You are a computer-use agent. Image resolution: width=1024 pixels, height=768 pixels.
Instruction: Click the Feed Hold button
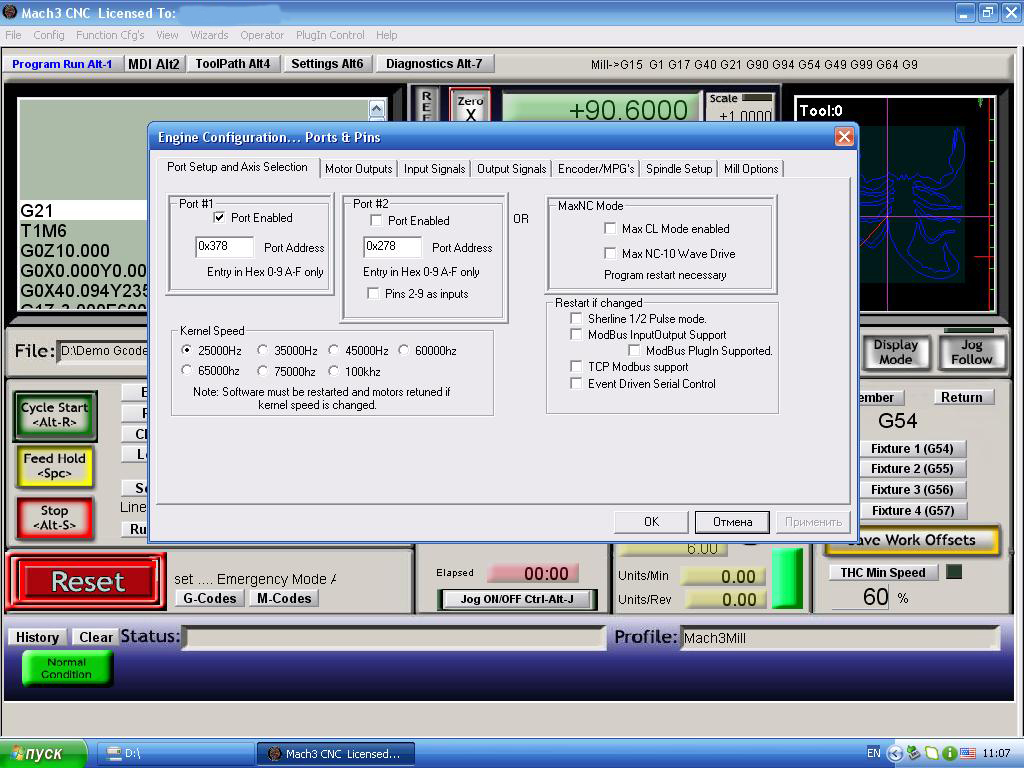pyautogui.click(x=55, y=466)
